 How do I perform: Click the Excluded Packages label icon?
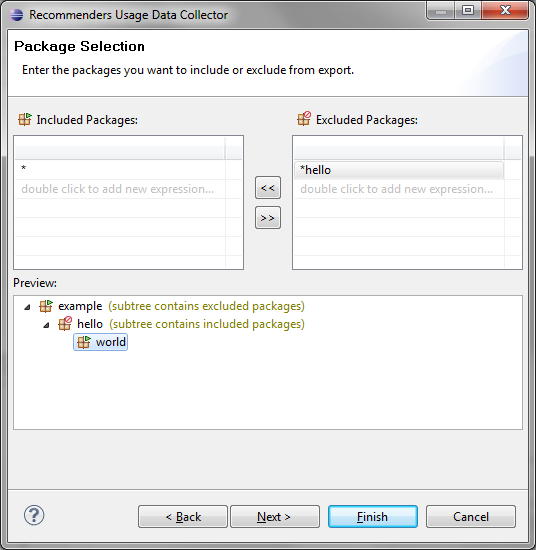tap(304, 119)
